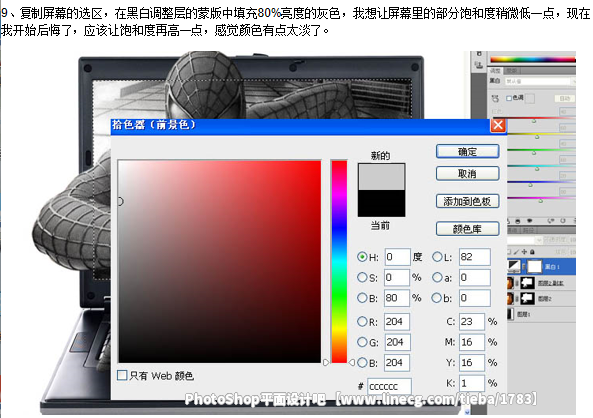Click the lock all padlock icon
The width and height of the screenshot is (593, 418).
(532, 252)
